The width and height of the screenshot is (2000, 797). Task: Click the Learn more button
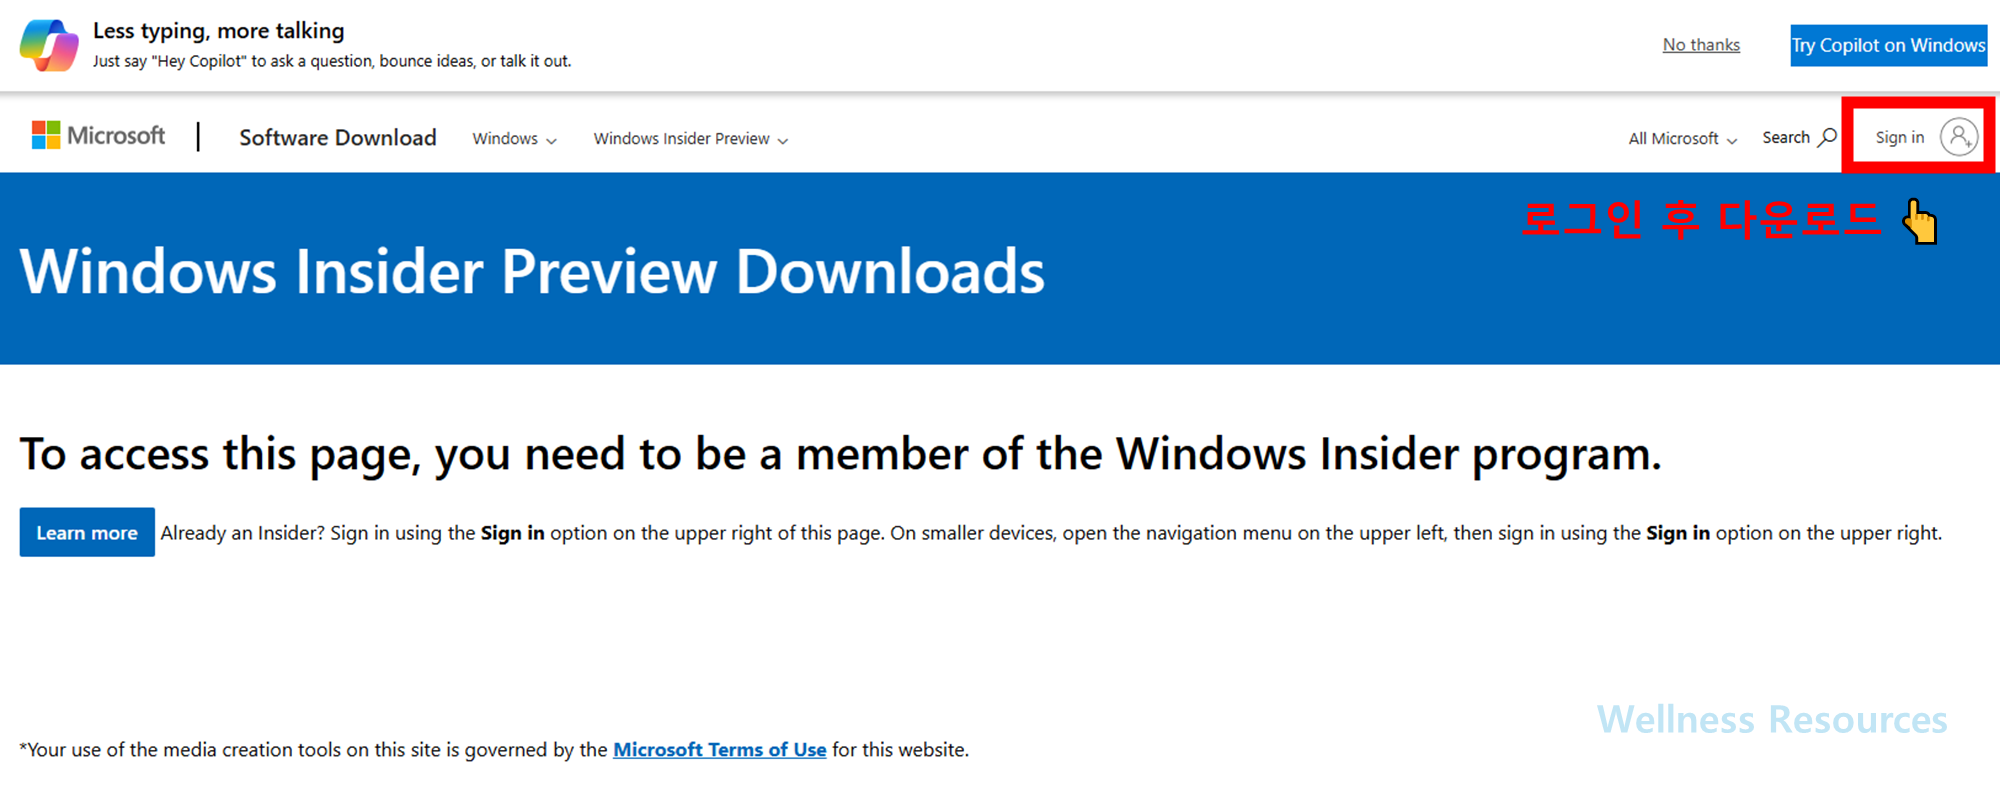pos(87,532)
